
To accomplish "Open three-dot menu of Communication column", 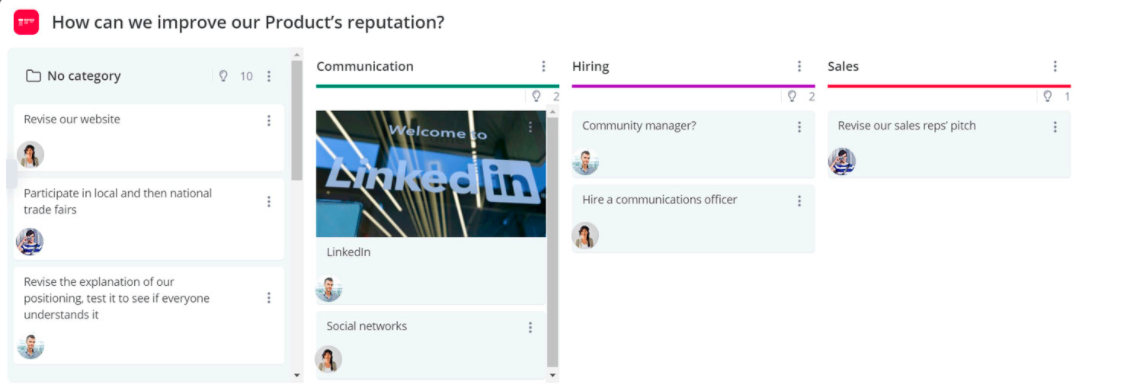I will click(x=543, y=67).
